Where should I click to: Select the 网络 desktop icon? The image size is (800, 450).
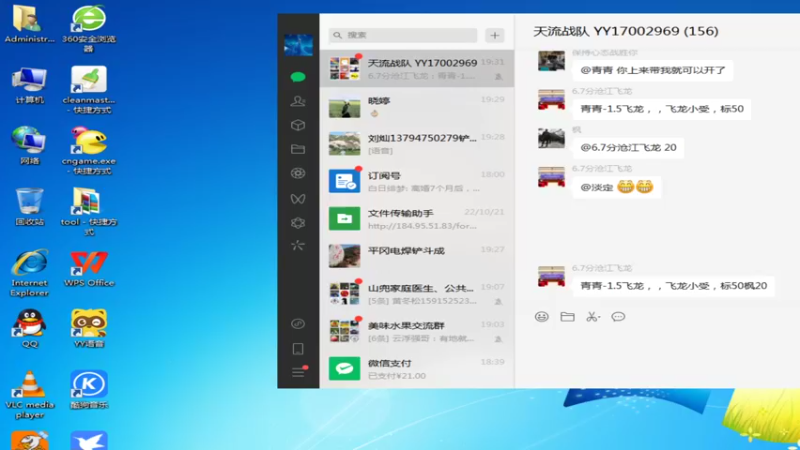(x=29, y=145)
